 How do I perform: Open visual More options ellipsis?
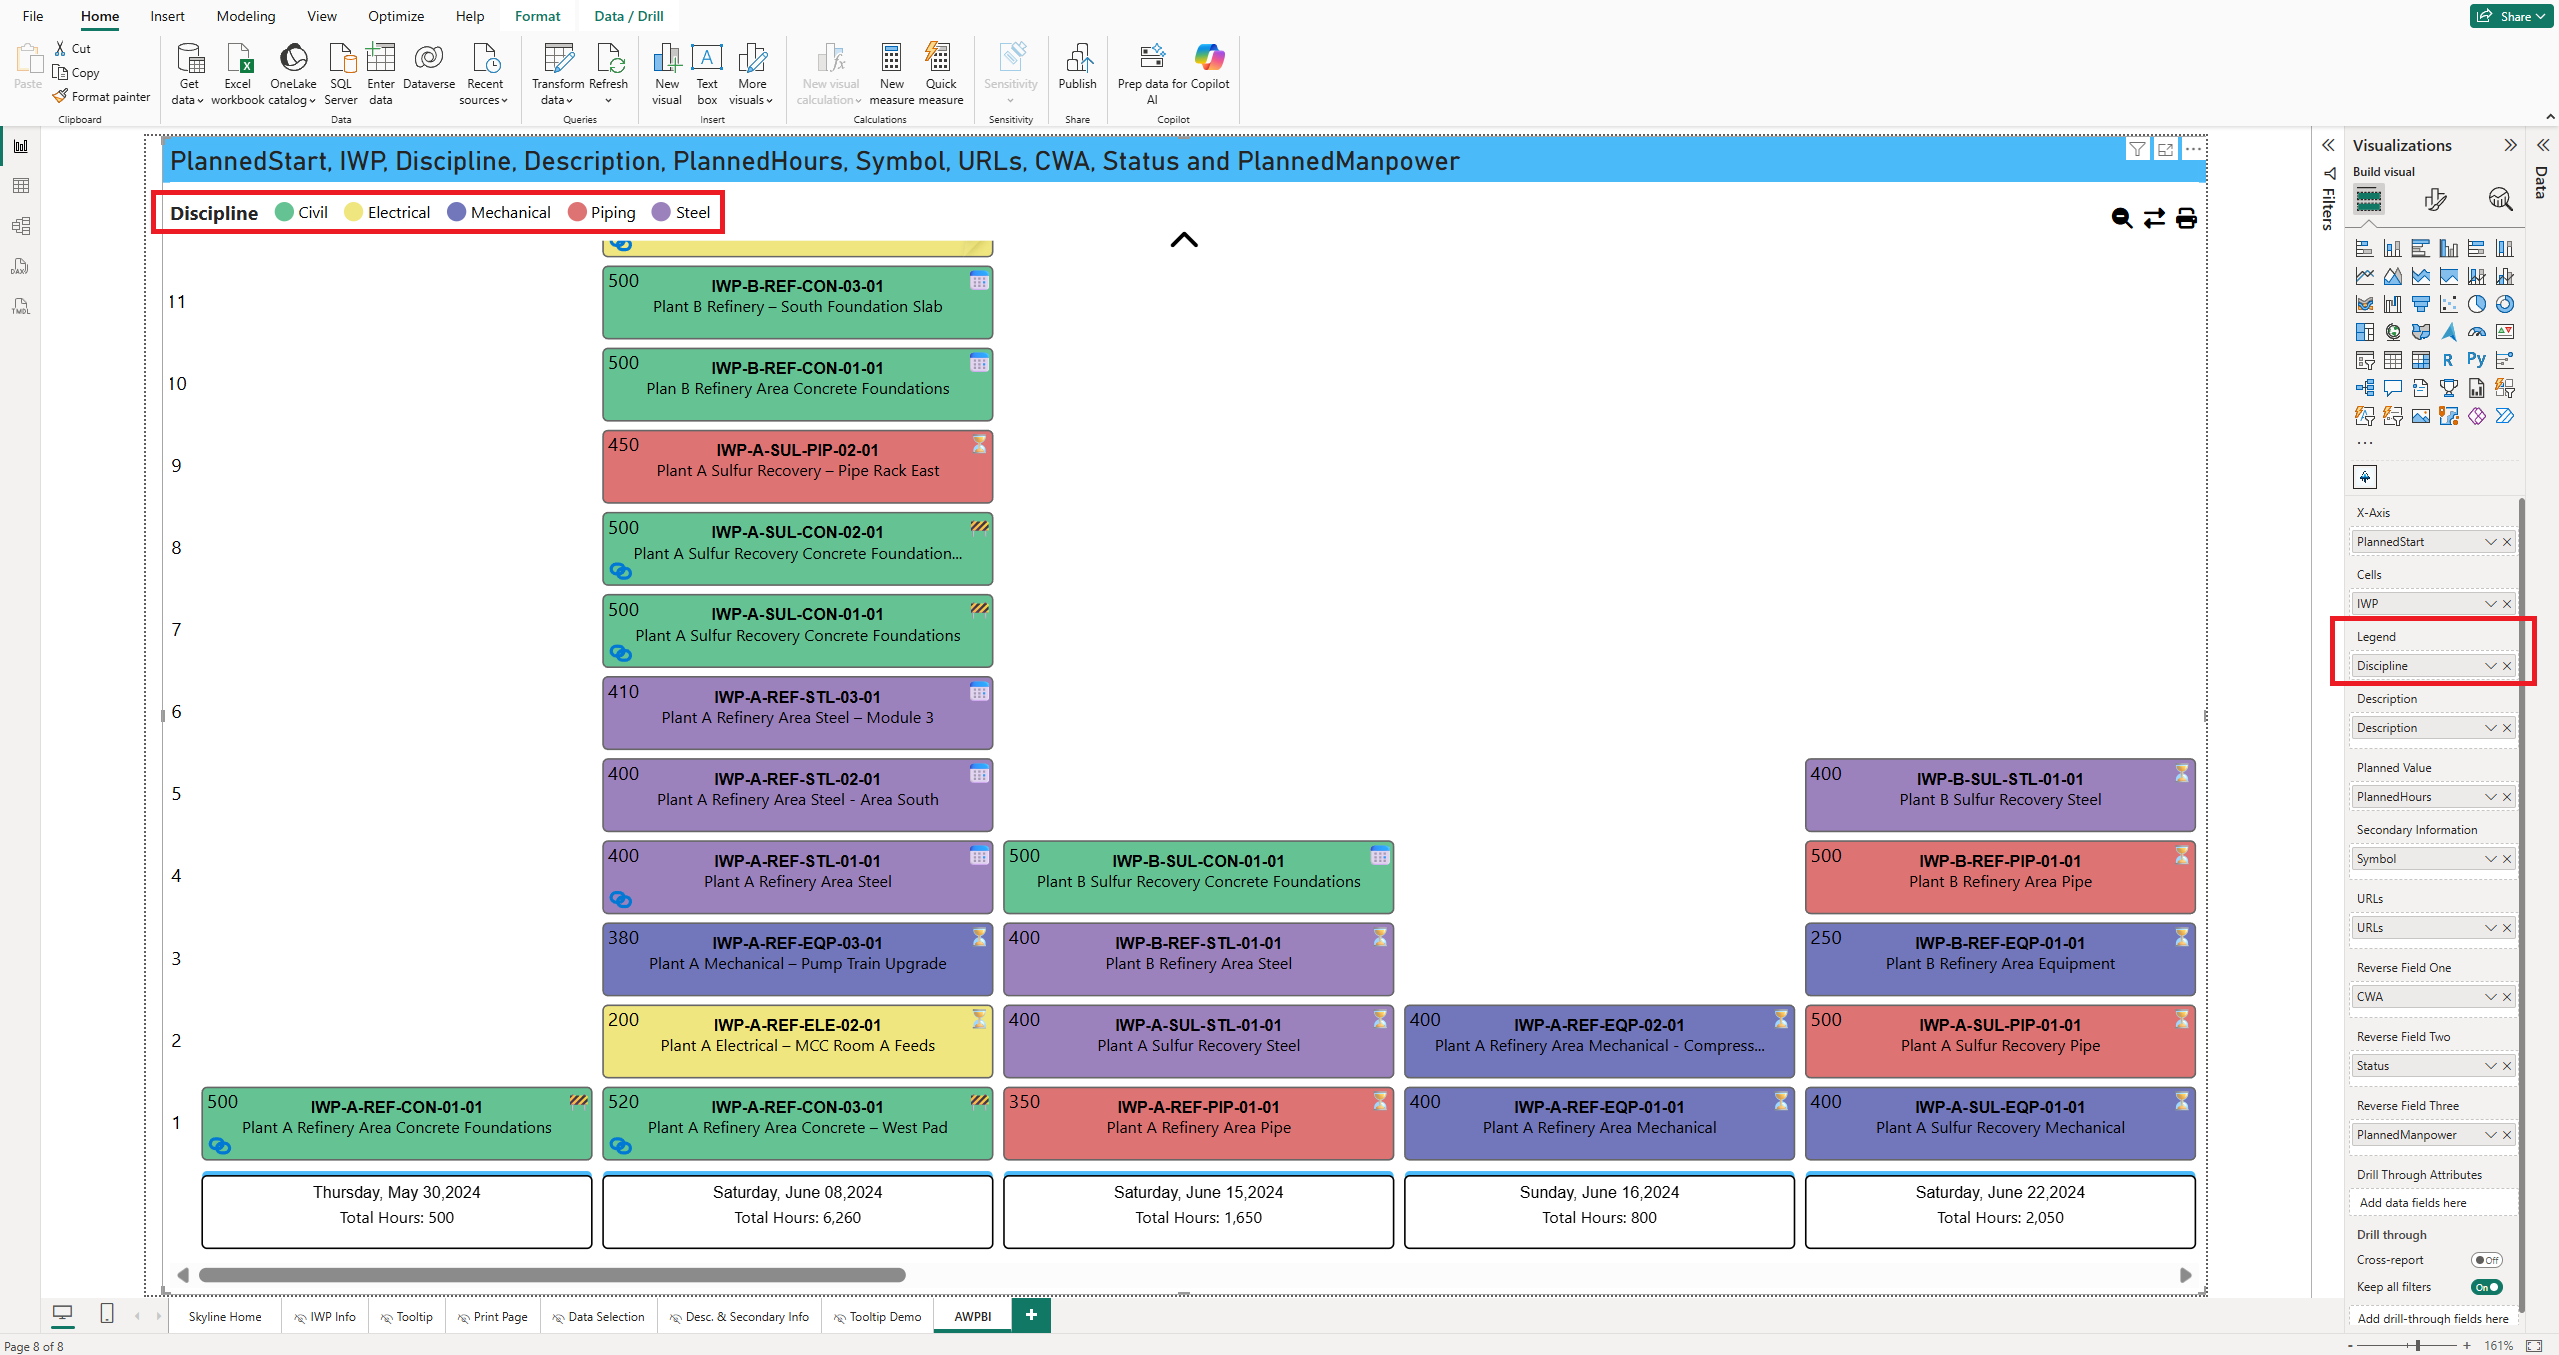2193,149
